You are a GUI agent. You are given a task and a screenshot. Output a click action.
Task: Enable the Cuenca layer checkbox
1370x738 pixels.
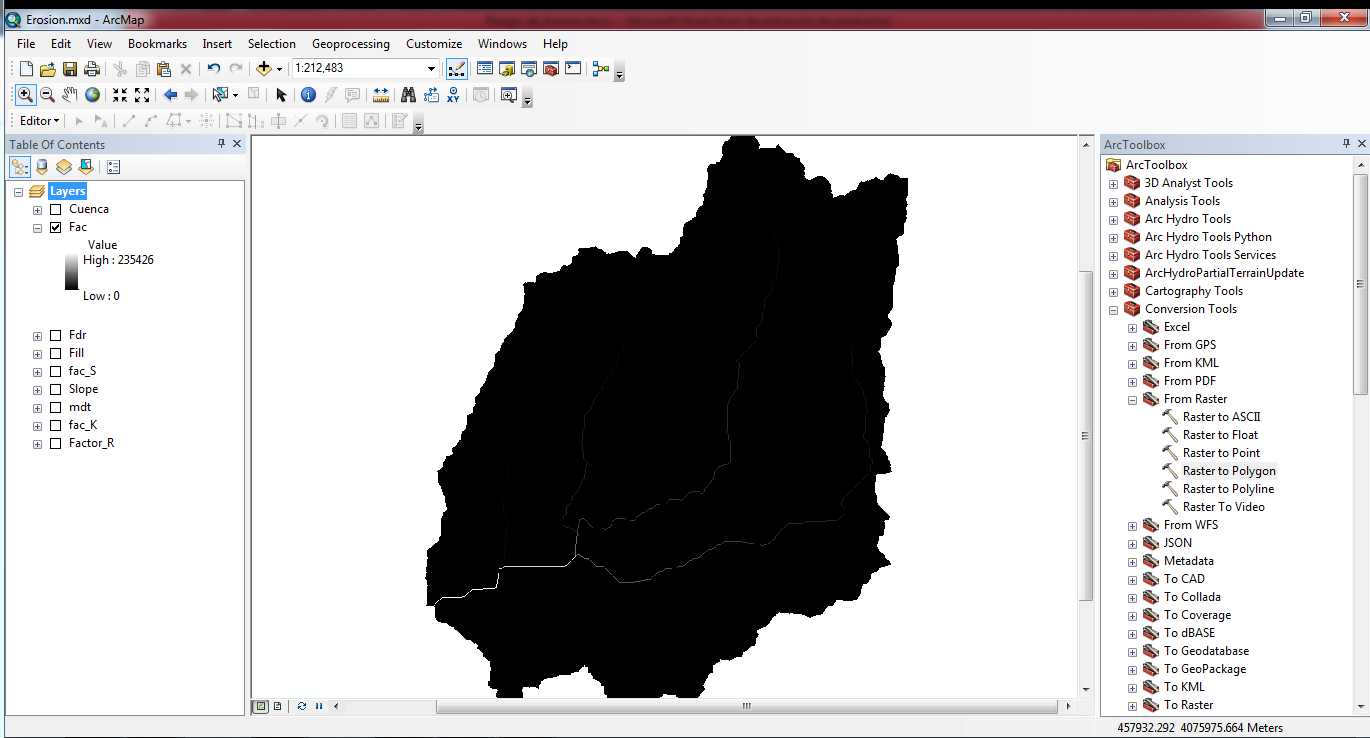pyautogui.click(x=56, y=209)
